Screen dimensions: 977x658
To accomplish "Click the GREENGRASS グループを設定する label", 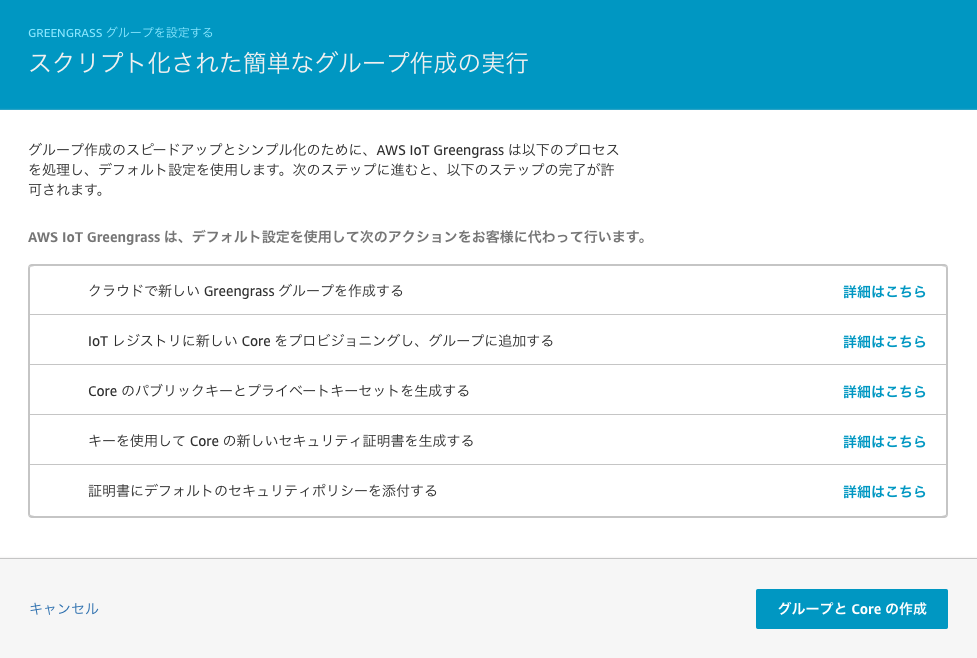I will click(120, 32).
